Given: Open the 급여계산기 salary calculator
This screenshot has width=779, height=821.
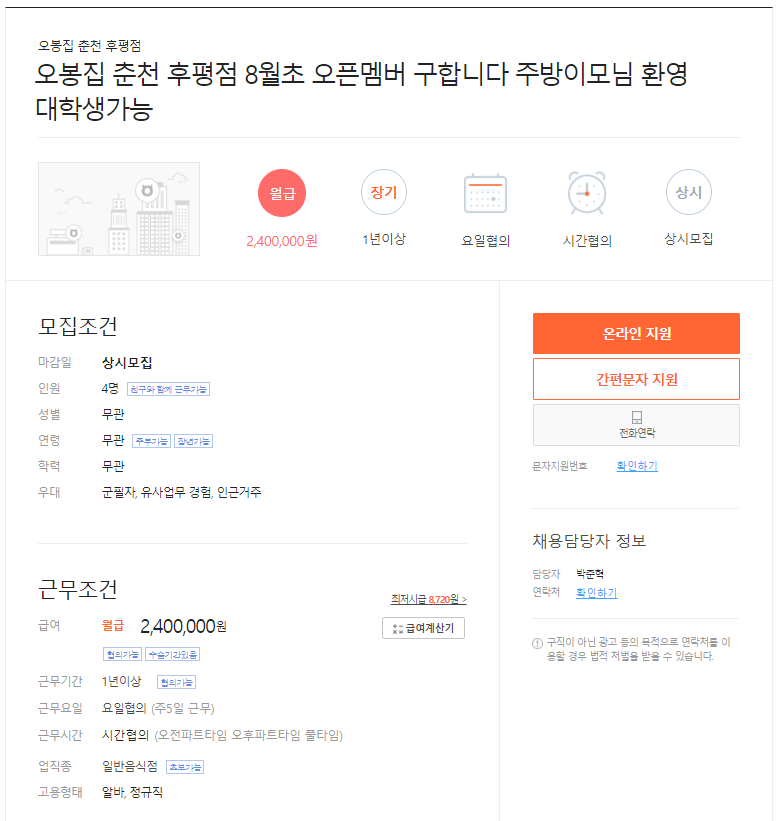Looking at the screenshot, I should 424,628.
